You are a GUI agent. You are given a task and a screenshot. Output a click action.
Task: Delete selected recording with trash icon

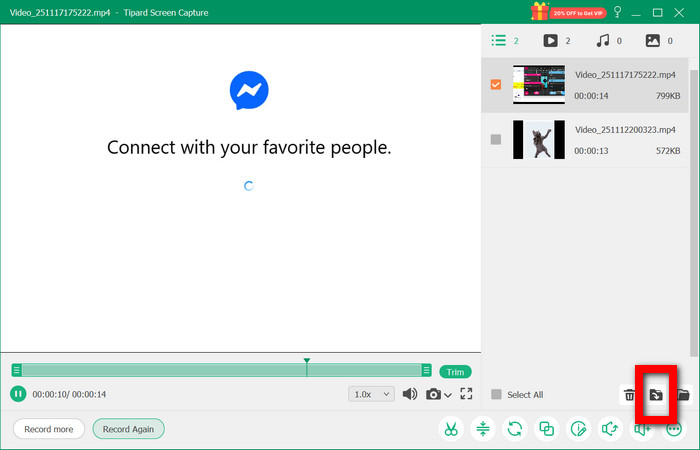[629, 395]
